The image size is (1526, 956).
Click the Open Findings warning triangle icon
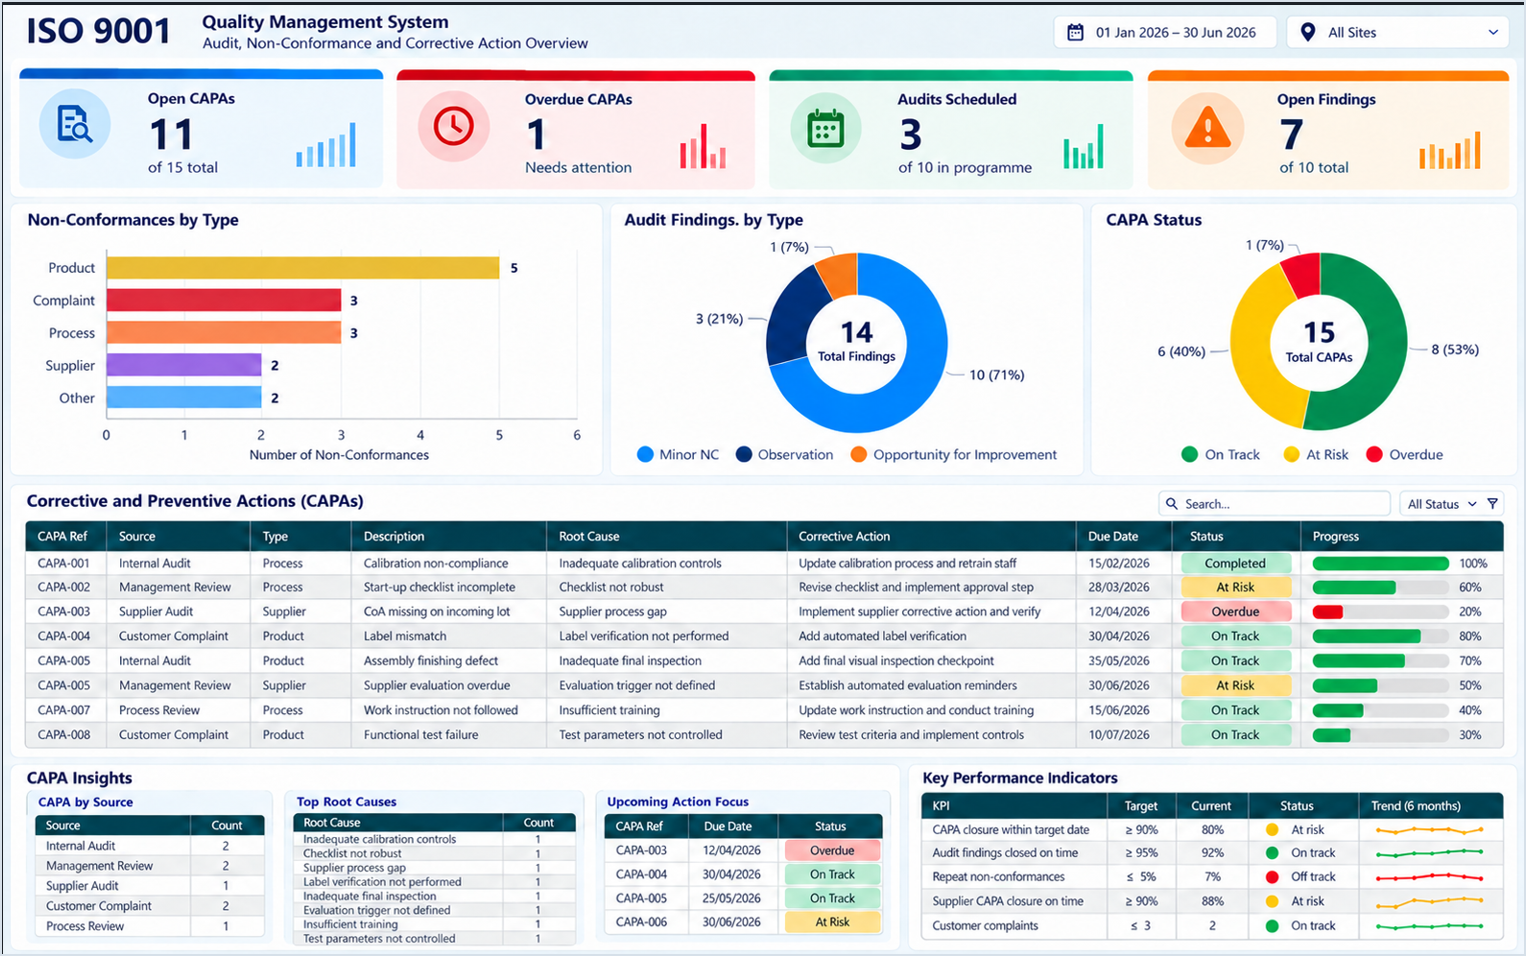click(1208, 127)
